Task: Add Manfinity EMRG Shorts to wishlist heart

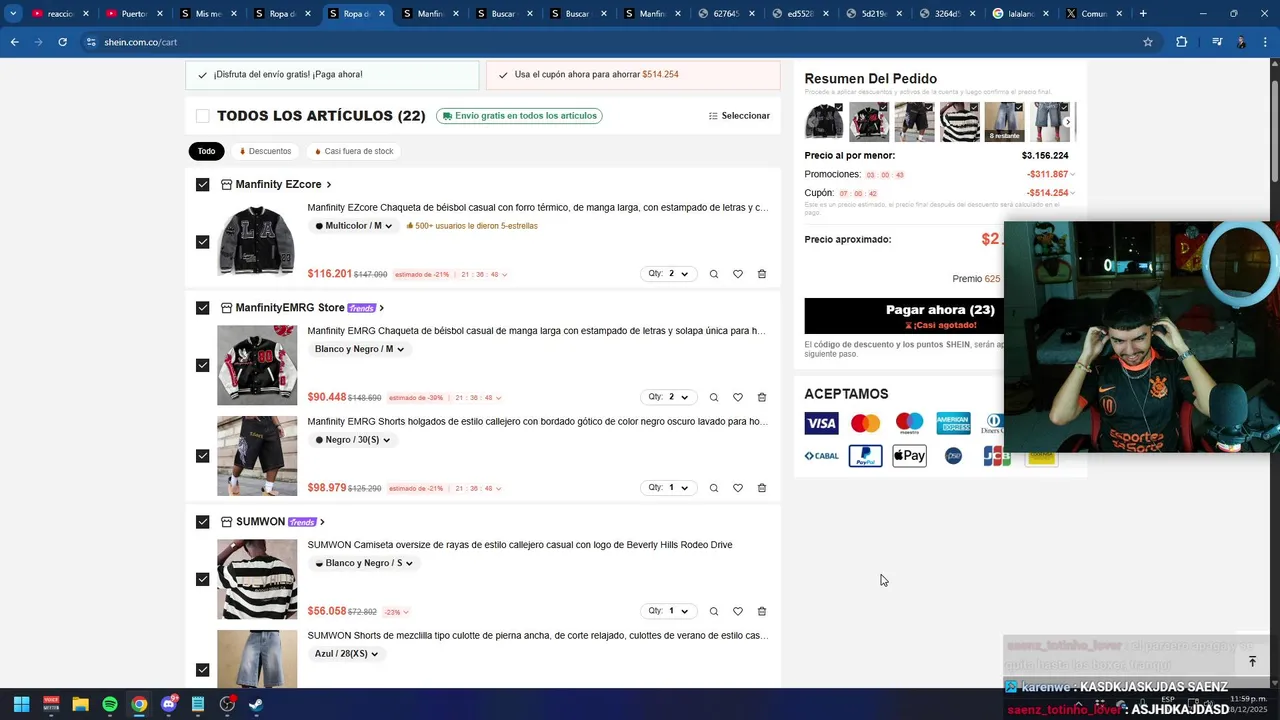Action: point(738,488)
